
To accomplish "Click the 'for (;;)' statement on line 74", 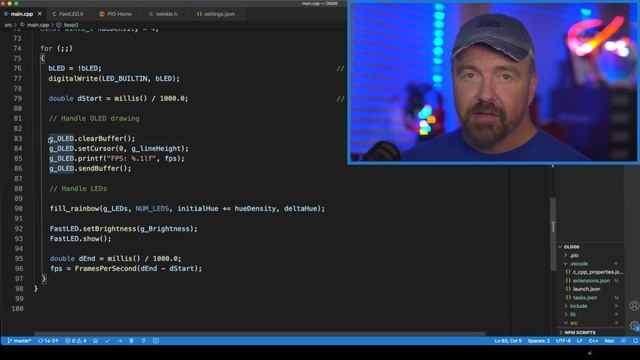I will pyautogui.click(x=56, y=48).
